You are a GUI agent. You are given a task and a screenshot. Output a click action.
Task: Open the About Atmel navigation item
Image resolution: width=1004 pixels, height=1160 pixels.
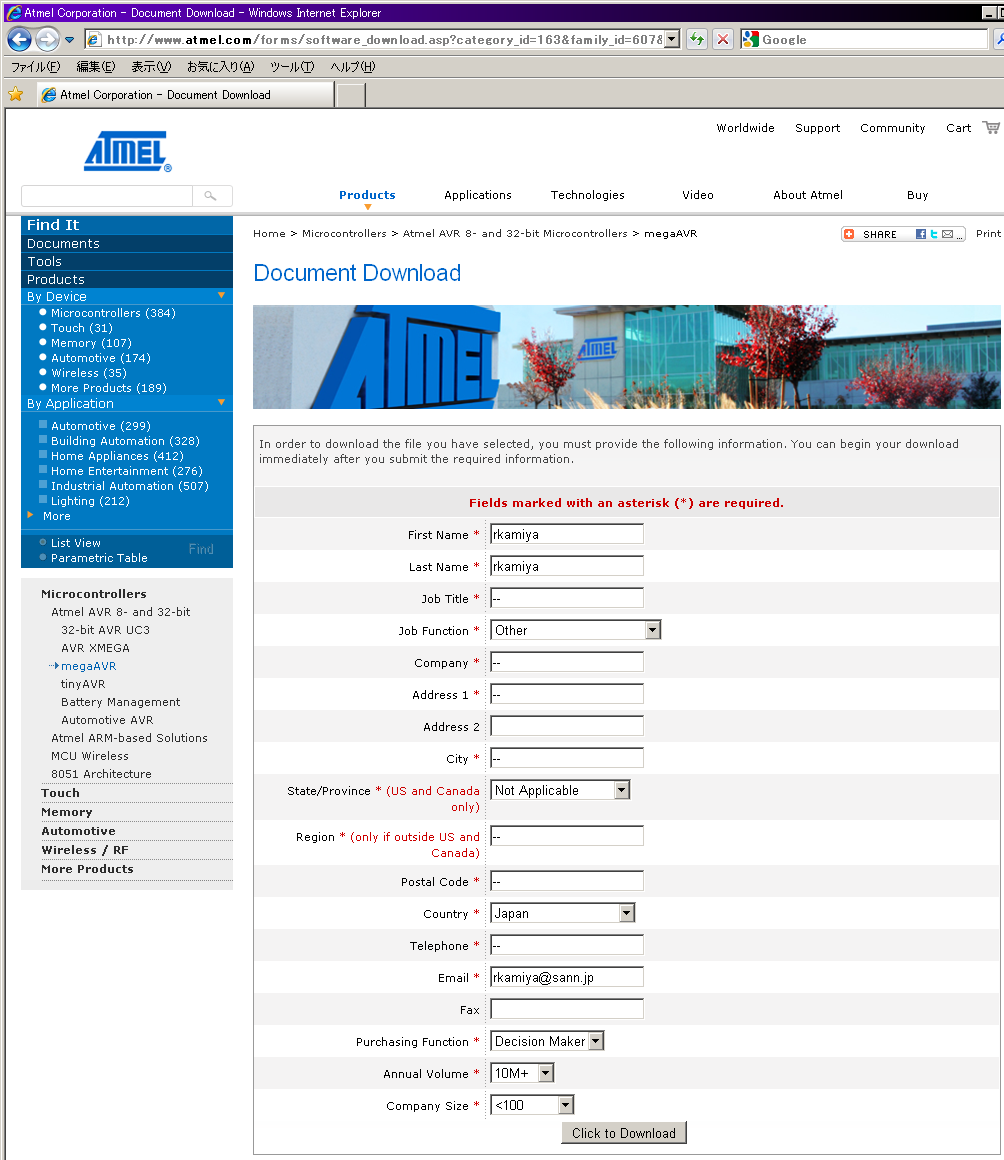pyautogui.click(x=808, y=195)
